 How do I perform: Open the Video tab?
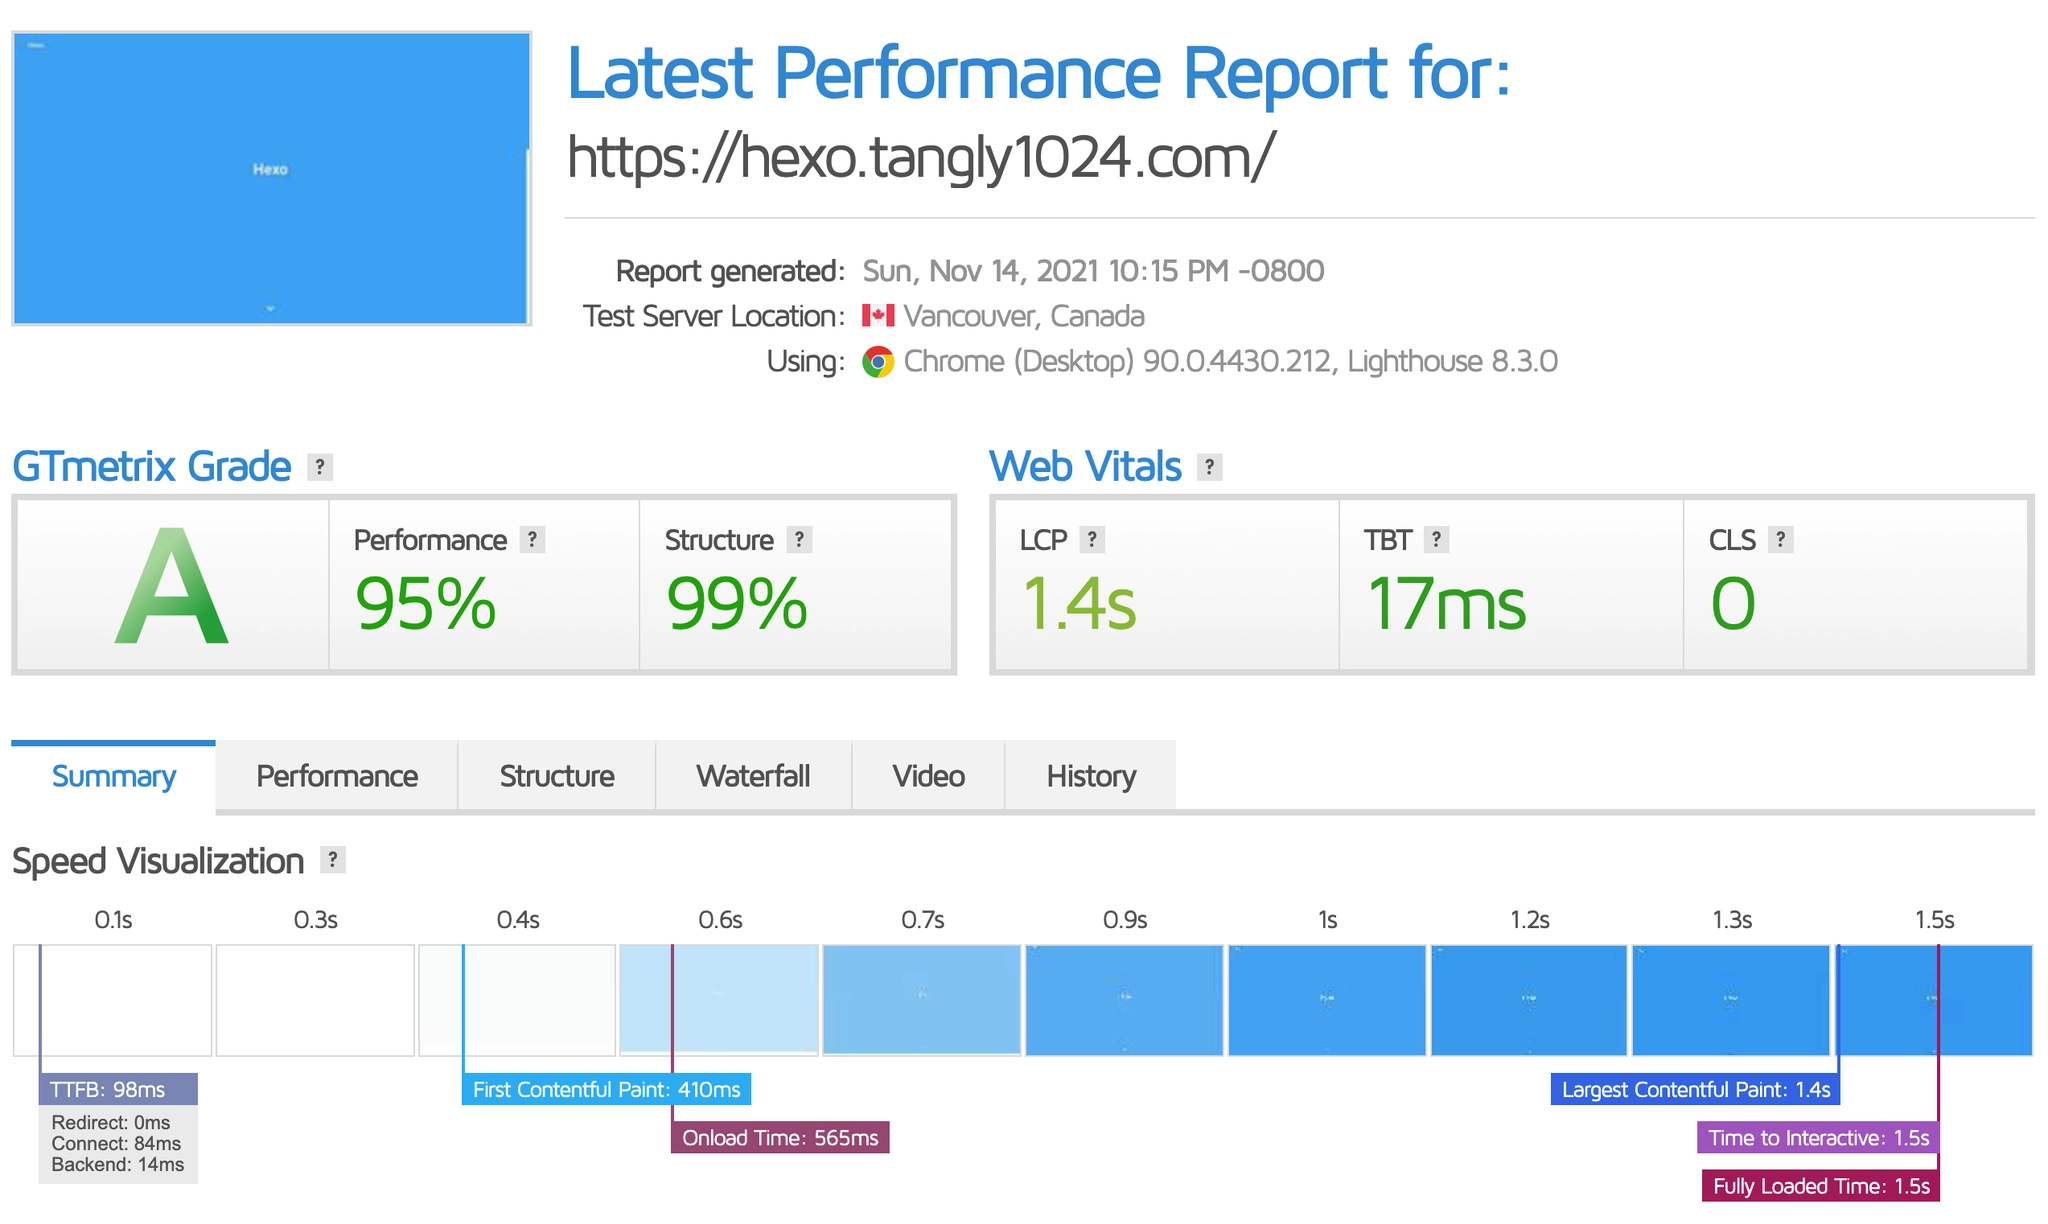(x=929, y=776)
